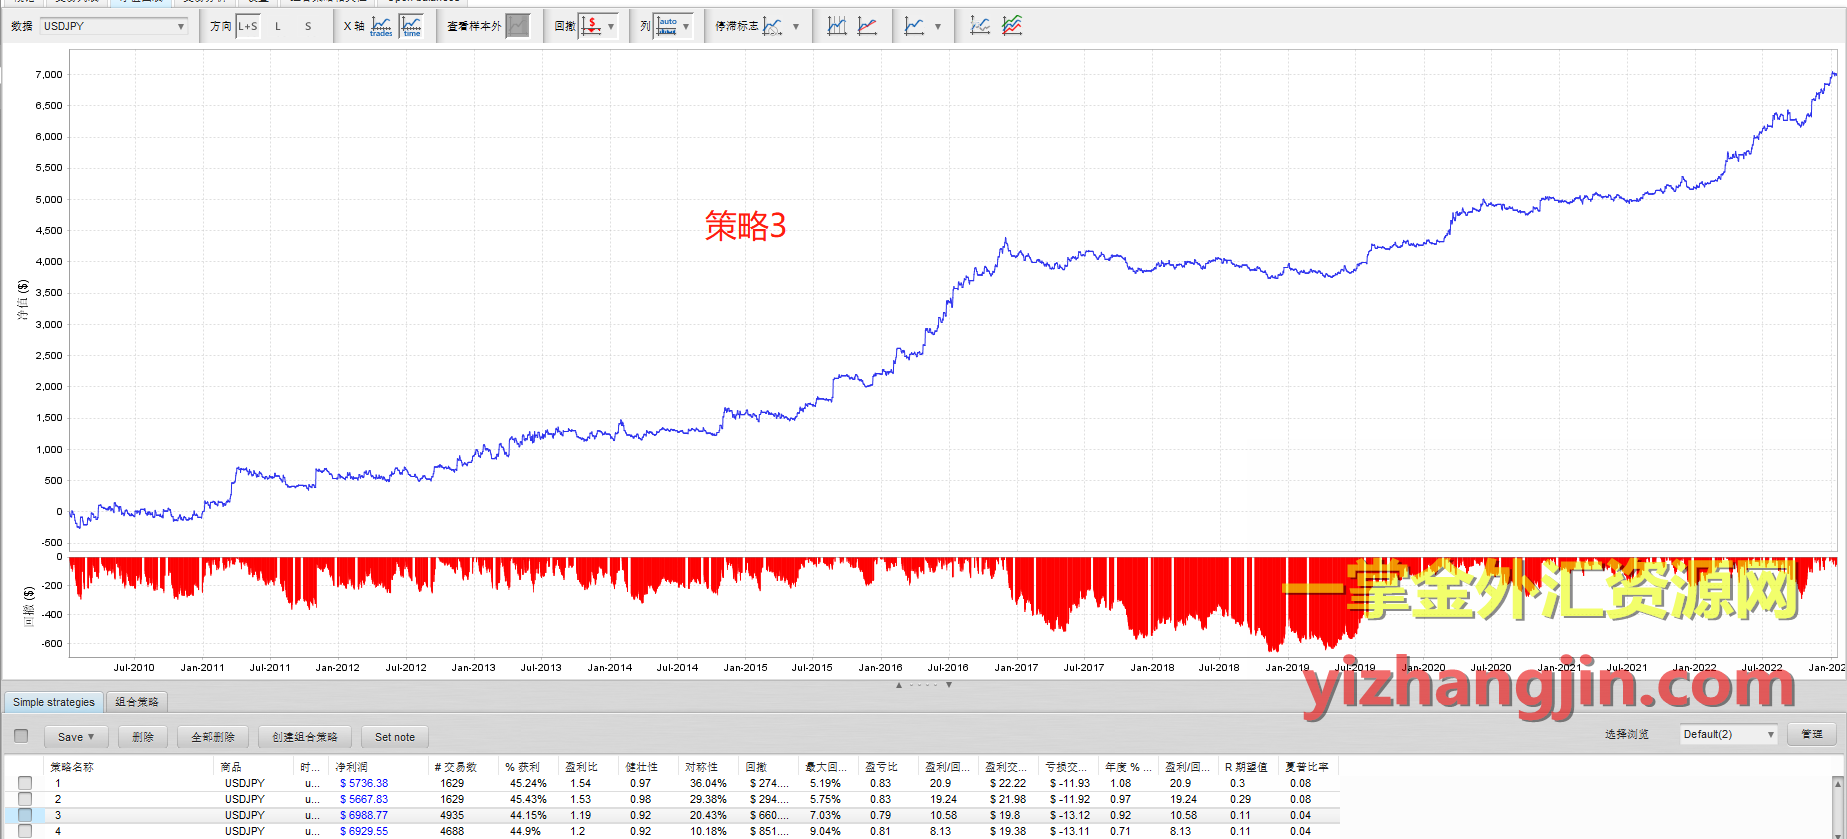The image size is (1847, 839).
Task: Tick the checkbox for strategy 2
Action: tap(25, 799)
